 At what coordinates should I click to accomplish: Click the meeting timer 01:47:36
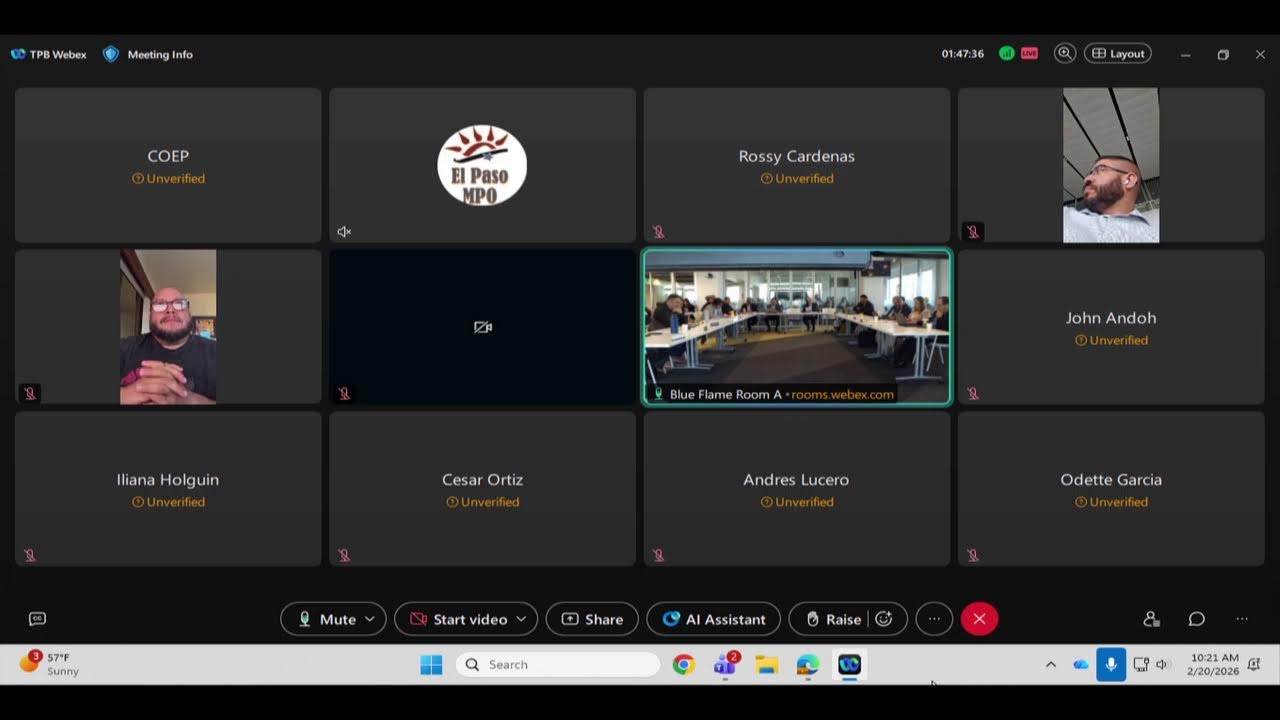click(962, 54)
